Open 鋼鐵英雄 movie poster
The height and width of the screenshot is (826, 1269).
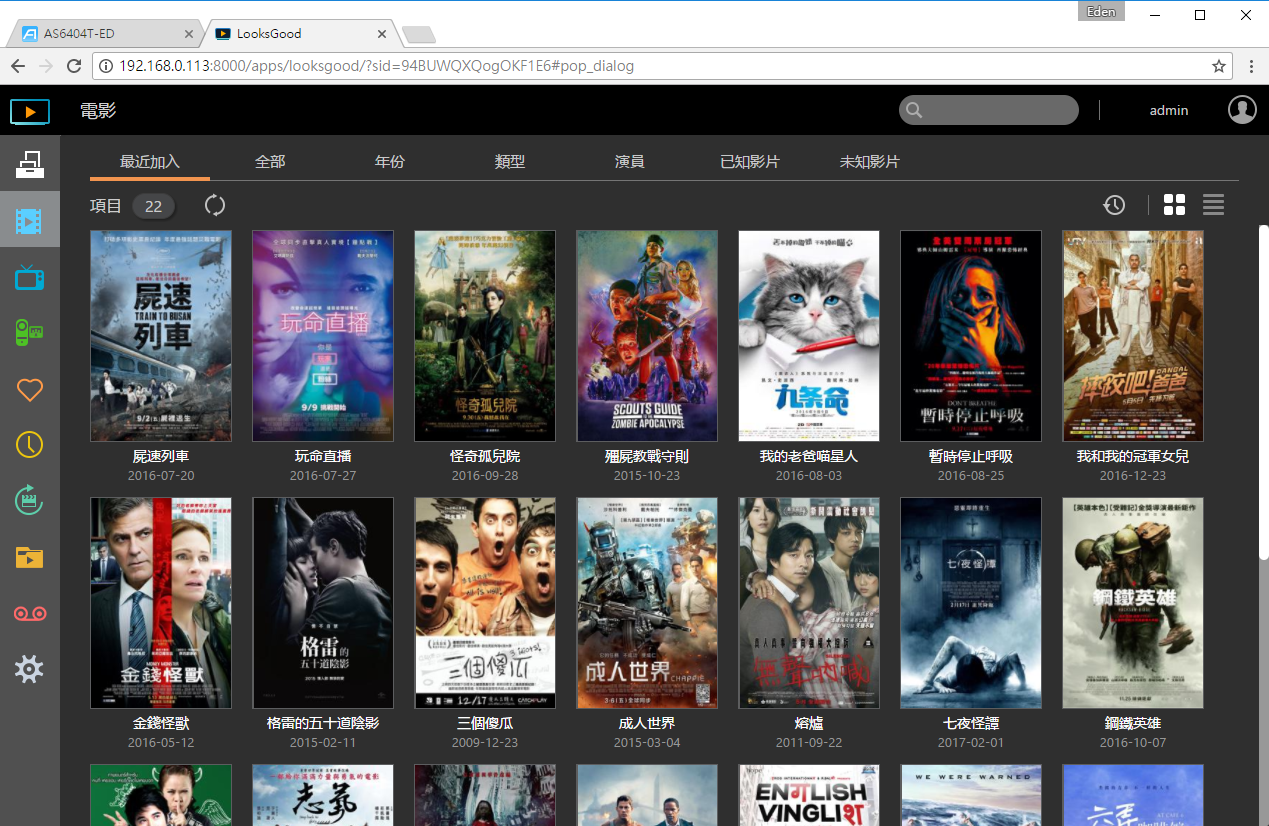pyautogui.click(x=1133, y=603)
